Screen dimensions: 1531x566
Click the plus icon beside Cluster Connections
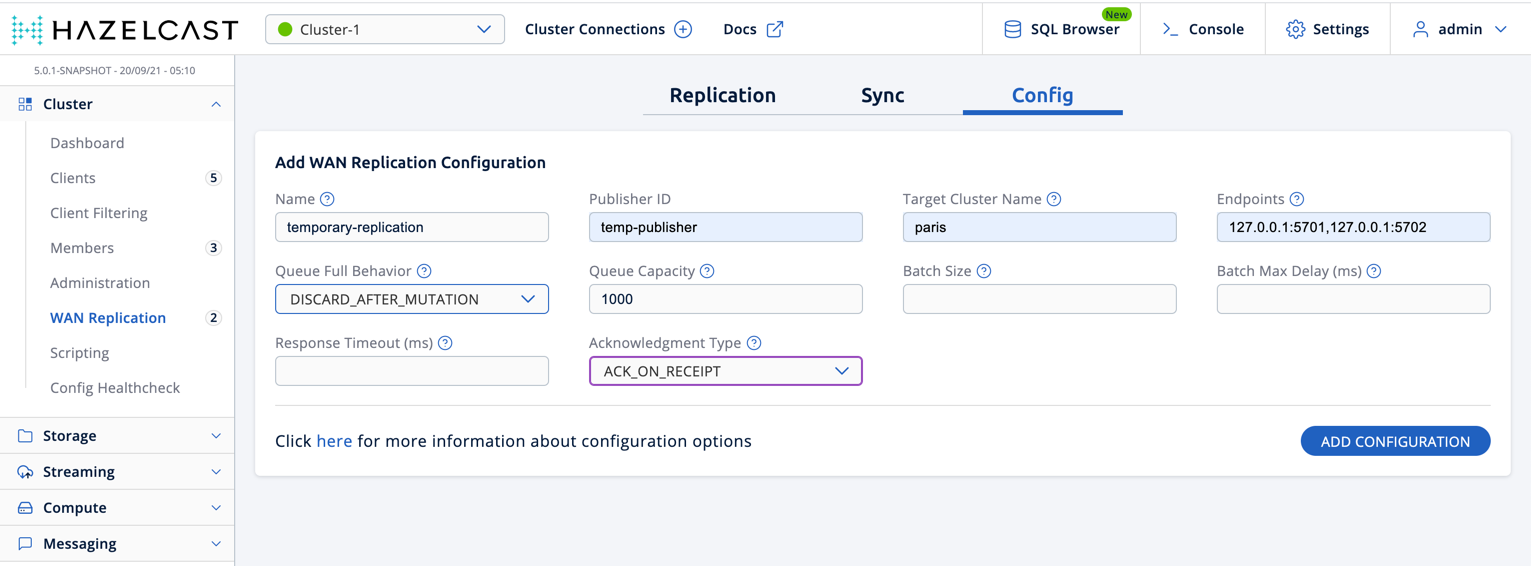(x=683, y=29)
